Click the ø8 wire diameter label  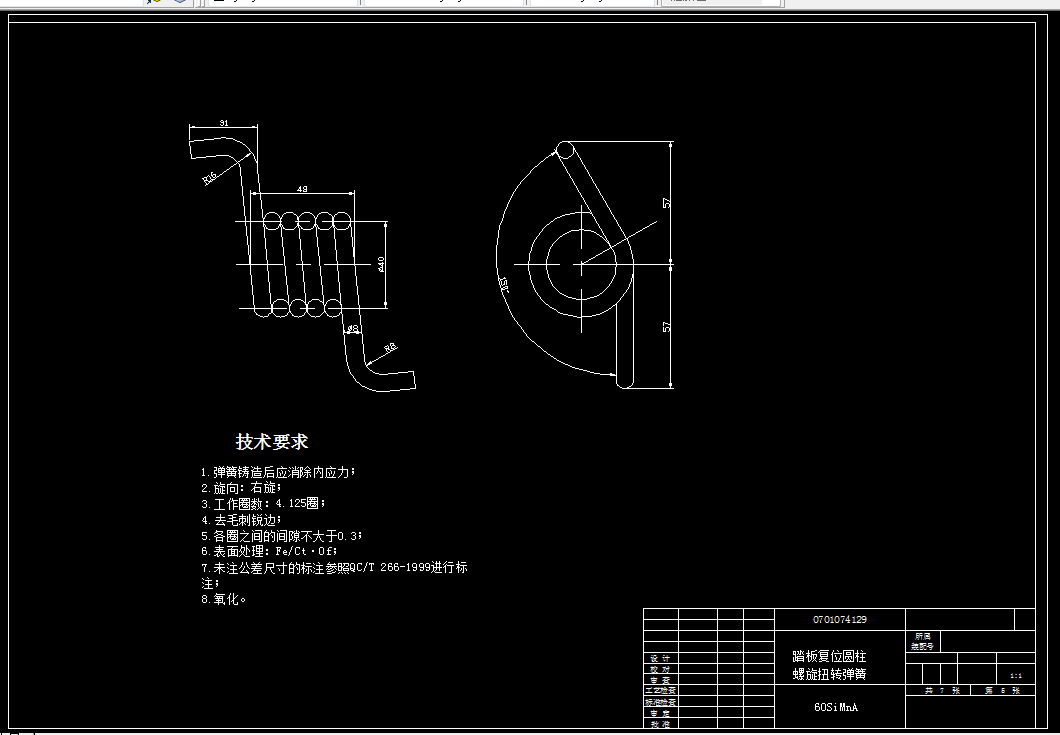pos(353,329)
